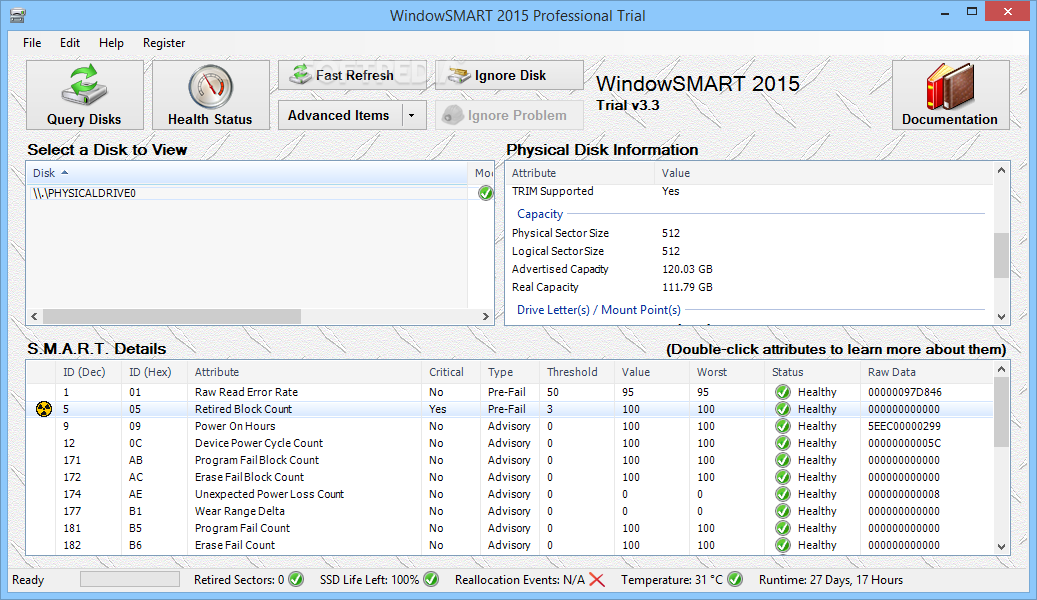
Task: Select the \\.\PHYSICALDRIVE0 disk row
Action: [x=260, y=193]
